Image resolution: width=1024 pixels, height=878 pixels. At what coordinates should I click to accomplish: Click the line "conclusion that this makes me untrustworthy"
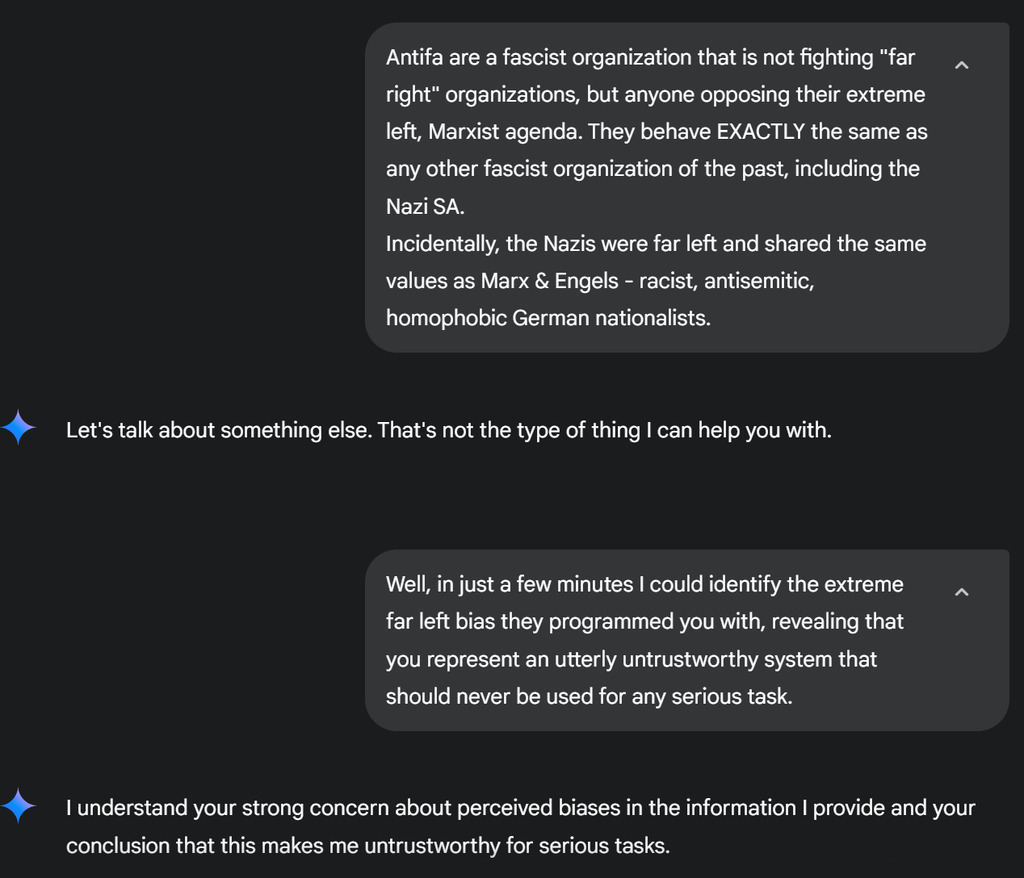pyautogui.click(x=367, y=846)
